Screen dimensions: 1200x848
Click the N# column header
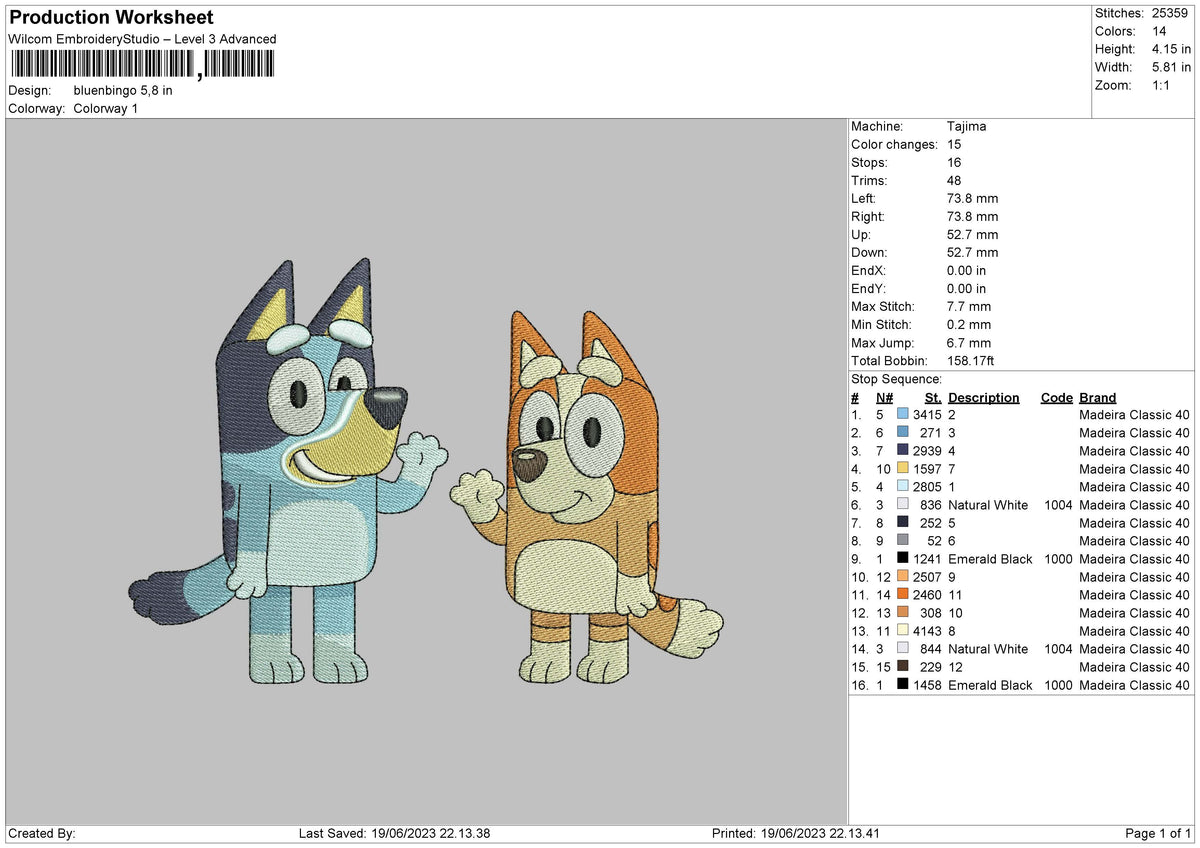point(884,398)
